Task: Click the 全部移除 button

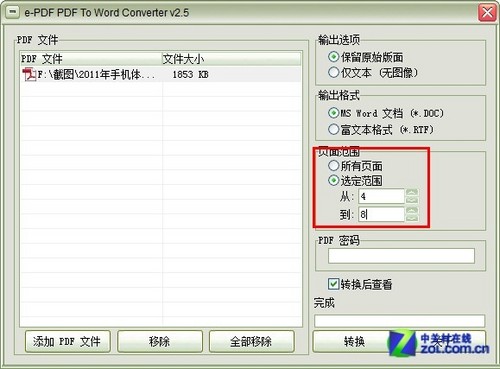Action: pos(251,341)
